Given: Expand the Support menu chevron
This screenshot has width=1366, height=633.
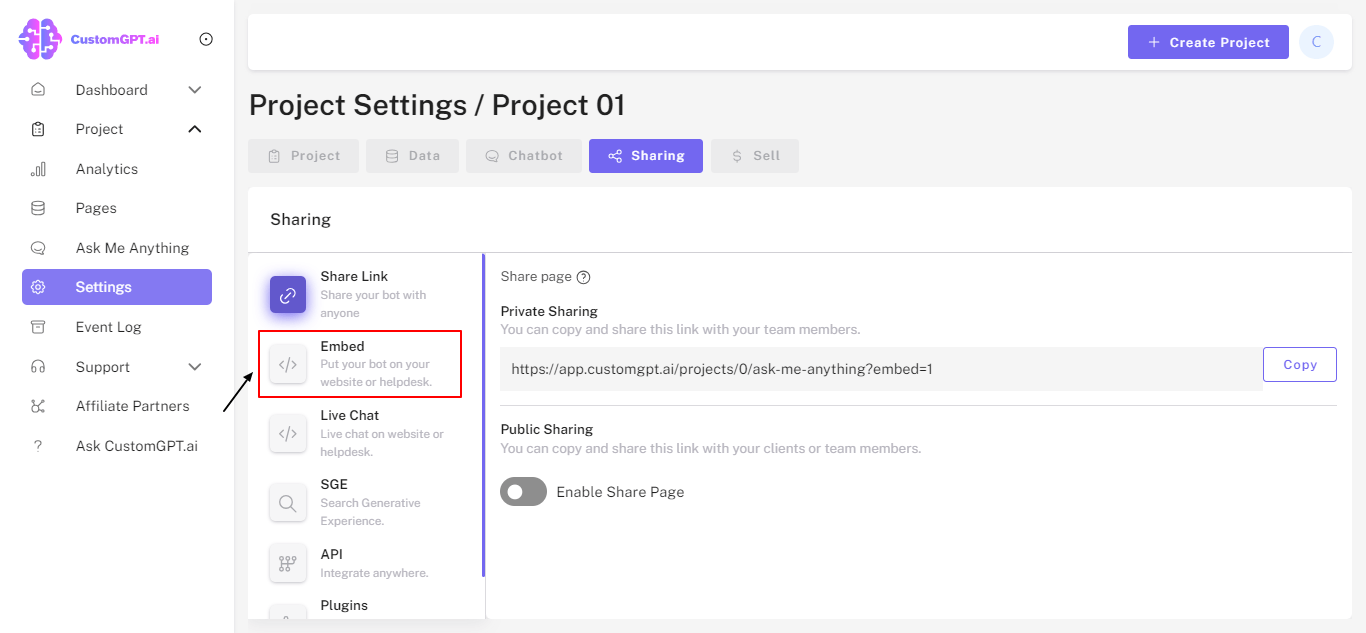Looking at the screenshot, I should [195, 367].
